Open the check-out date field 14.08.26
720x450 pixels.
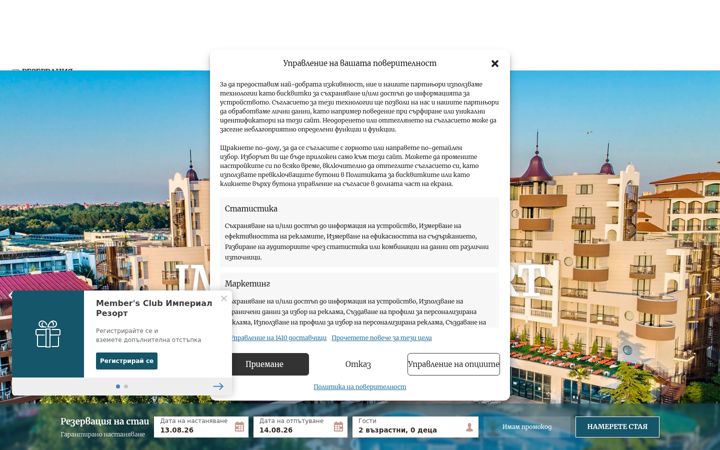click(300, 427)
